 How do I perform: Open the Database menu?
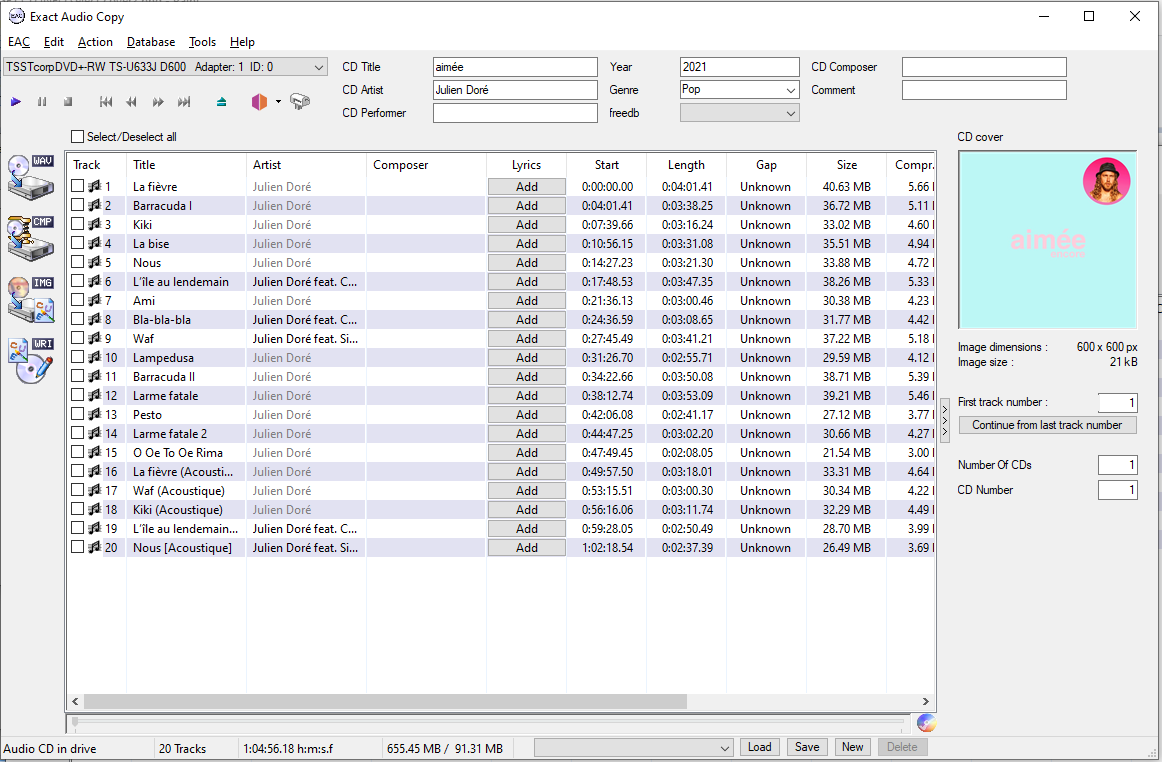tap(151, 42)
